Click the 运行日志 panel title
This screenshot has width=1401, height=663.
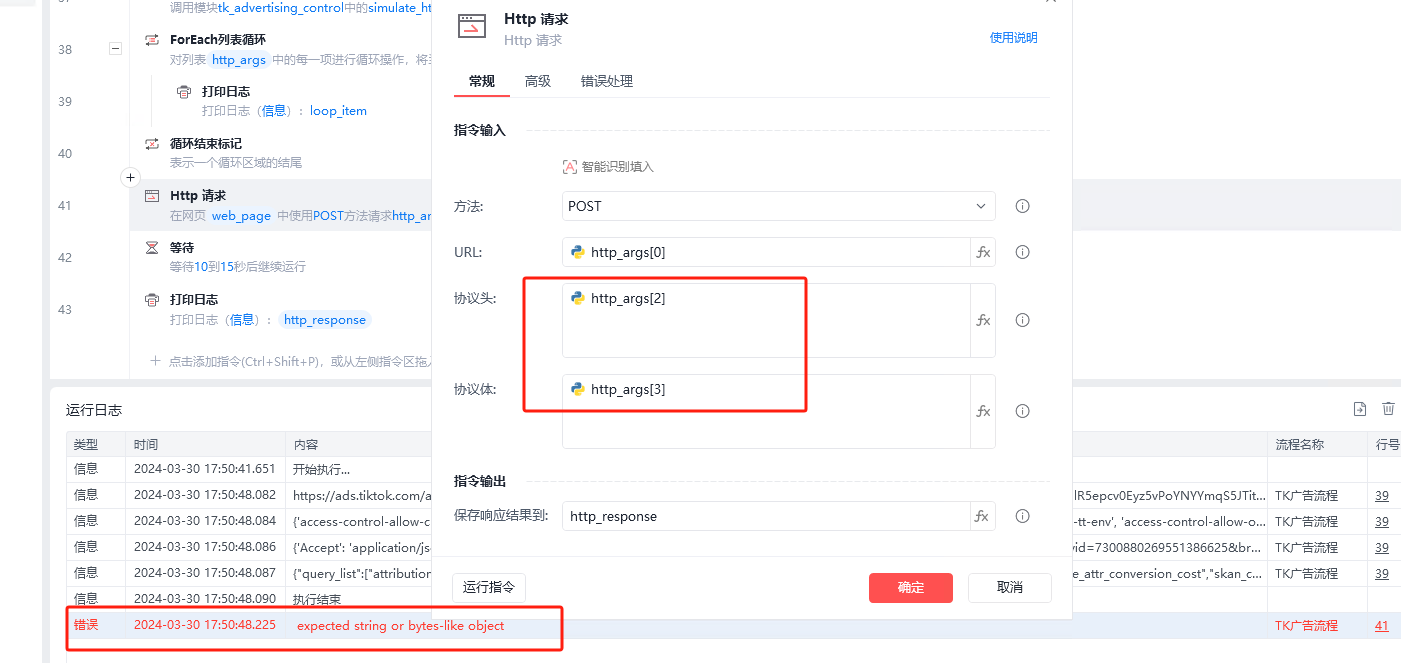(x=94, y=410)
